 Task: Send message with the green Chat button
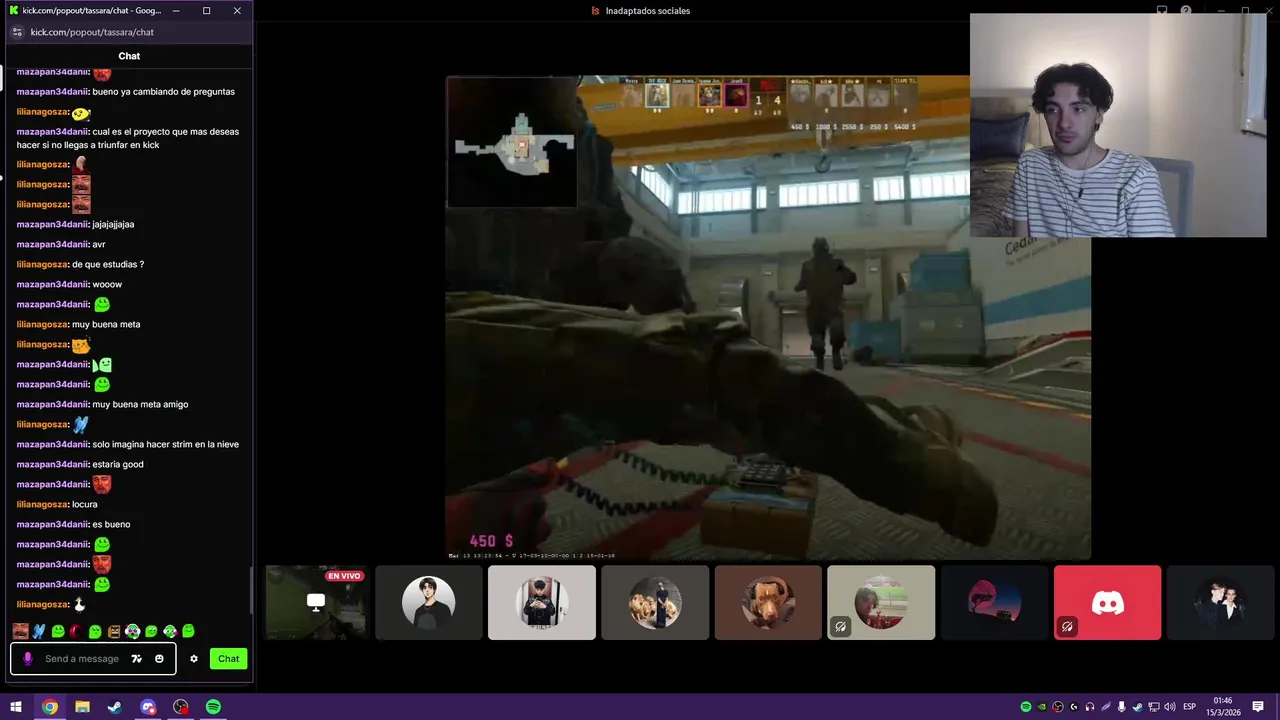(229, 658)
